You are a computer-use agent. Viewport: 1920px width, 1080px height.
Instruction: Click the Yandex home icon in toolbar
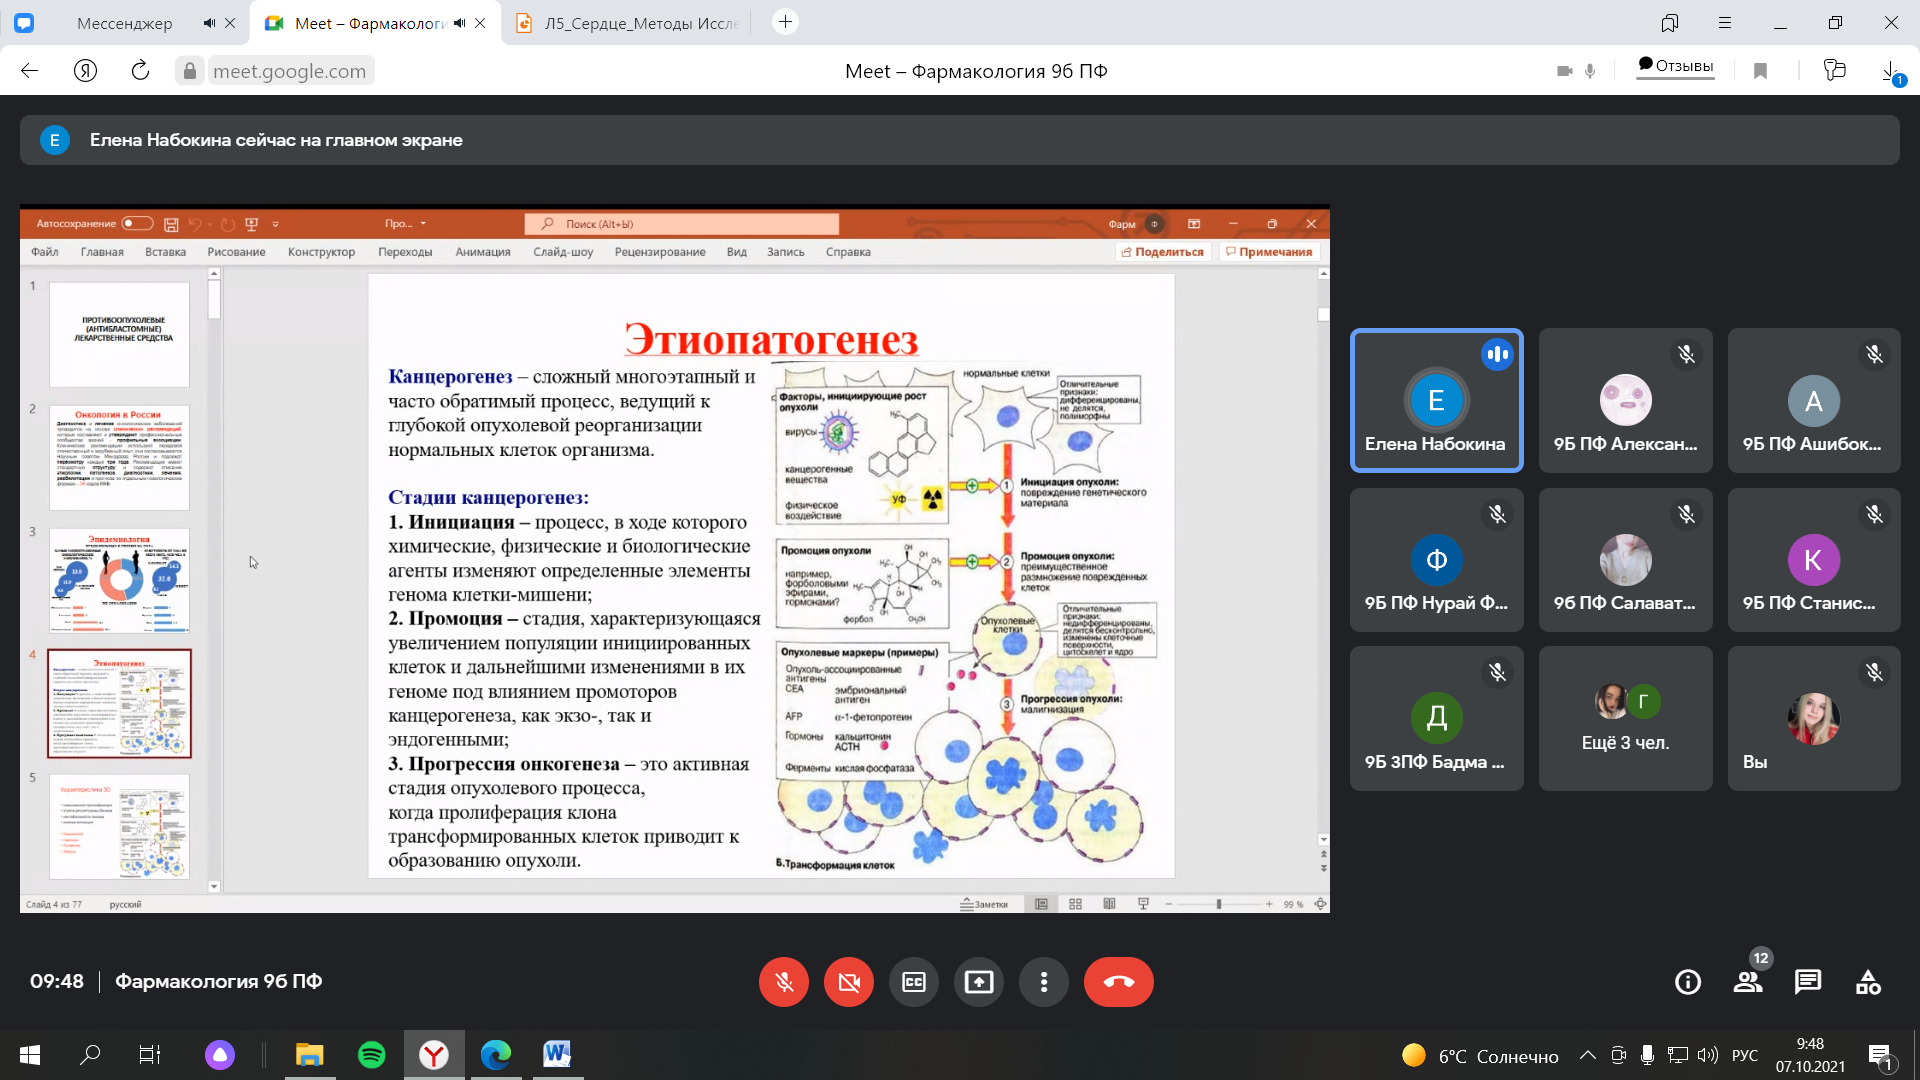pos(86,70)
